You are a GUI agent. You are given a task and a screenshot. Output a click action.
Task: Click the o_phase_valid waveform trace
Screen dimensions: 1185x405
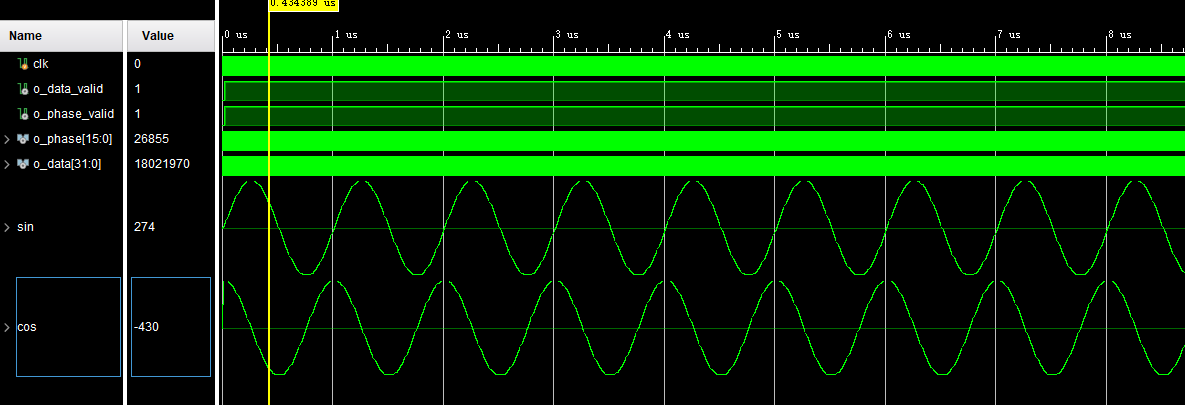point(704,116)
